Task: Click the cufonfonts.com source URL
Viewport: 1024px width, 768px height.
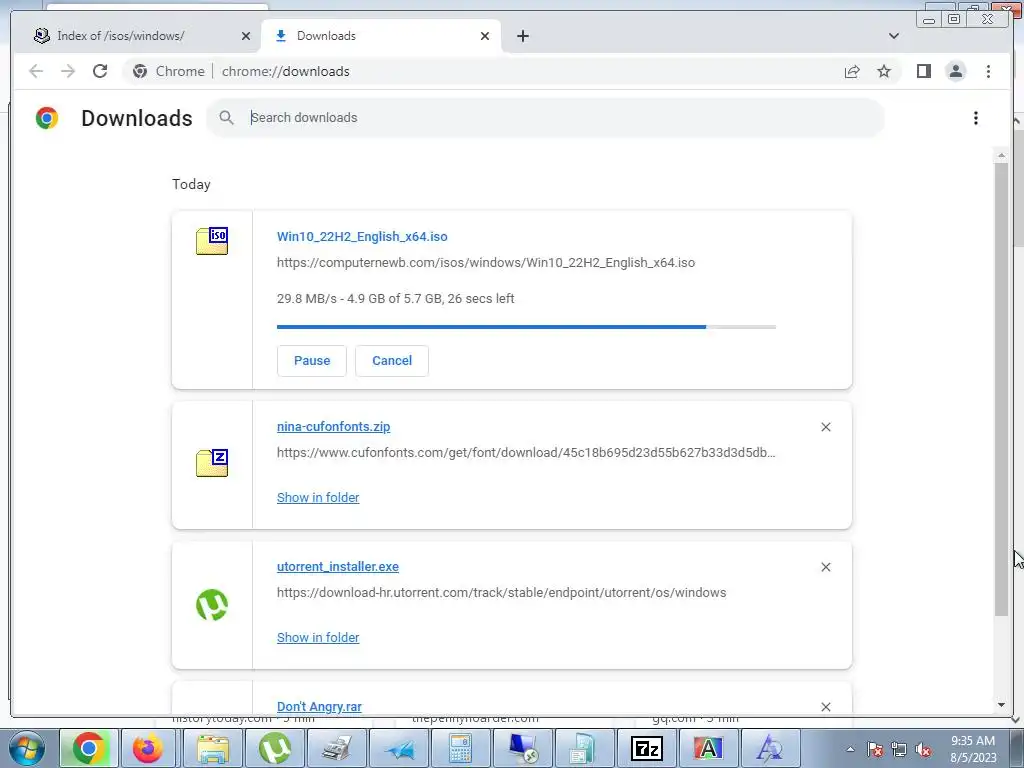Action: pos(526,453)
